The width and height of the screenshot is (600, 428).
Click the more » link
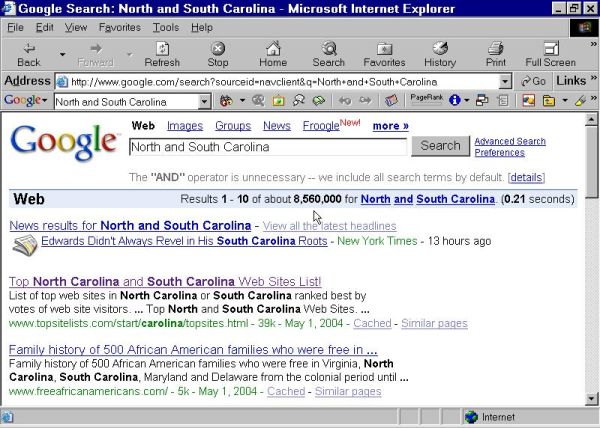391,126
